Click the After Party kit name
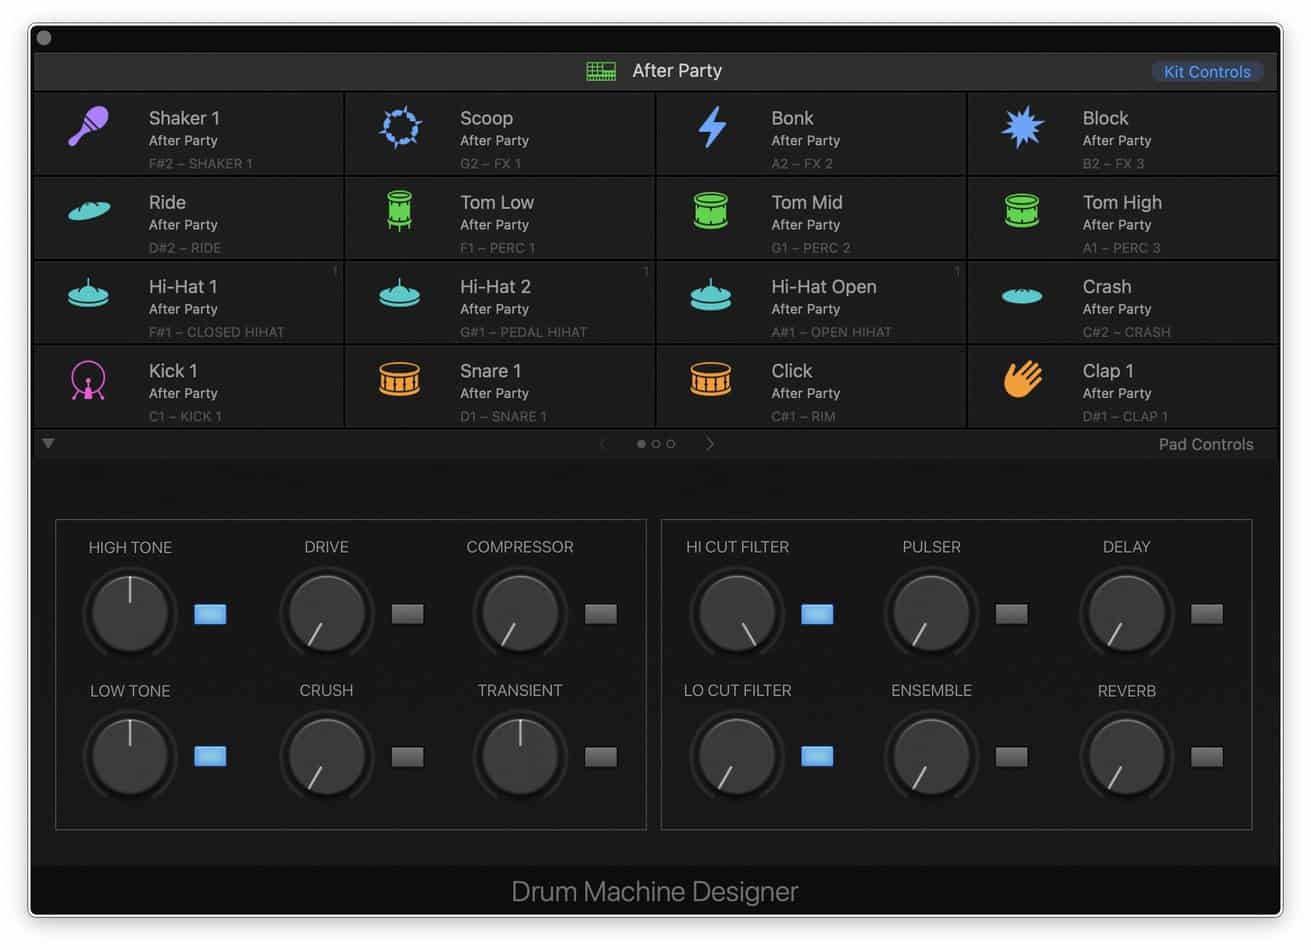Image resolution: width=1311 pixels, height=950 pixels. point(677,71)
